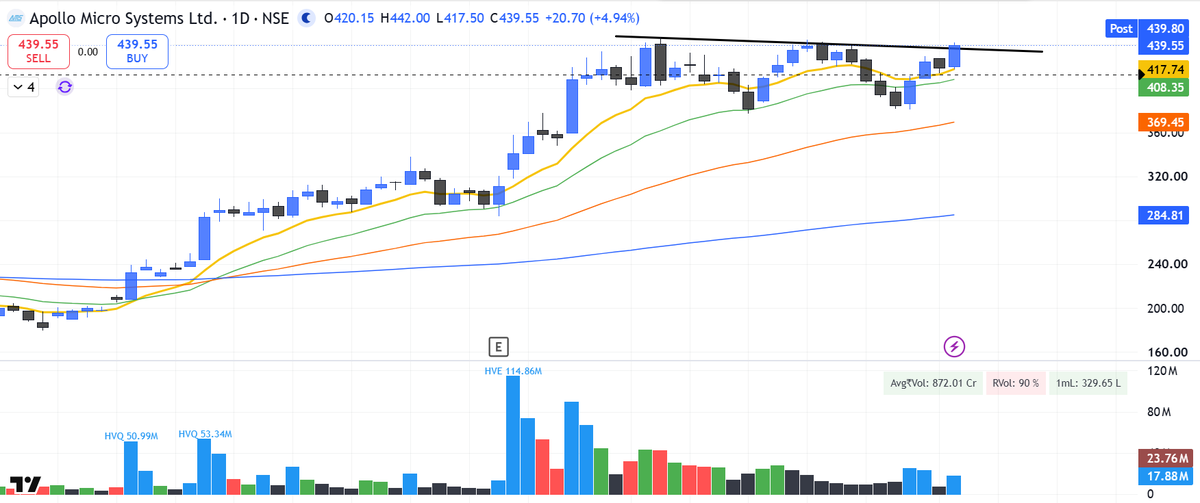
Task: Click the green 408.35 price axis label
Action: point(1165,87)
